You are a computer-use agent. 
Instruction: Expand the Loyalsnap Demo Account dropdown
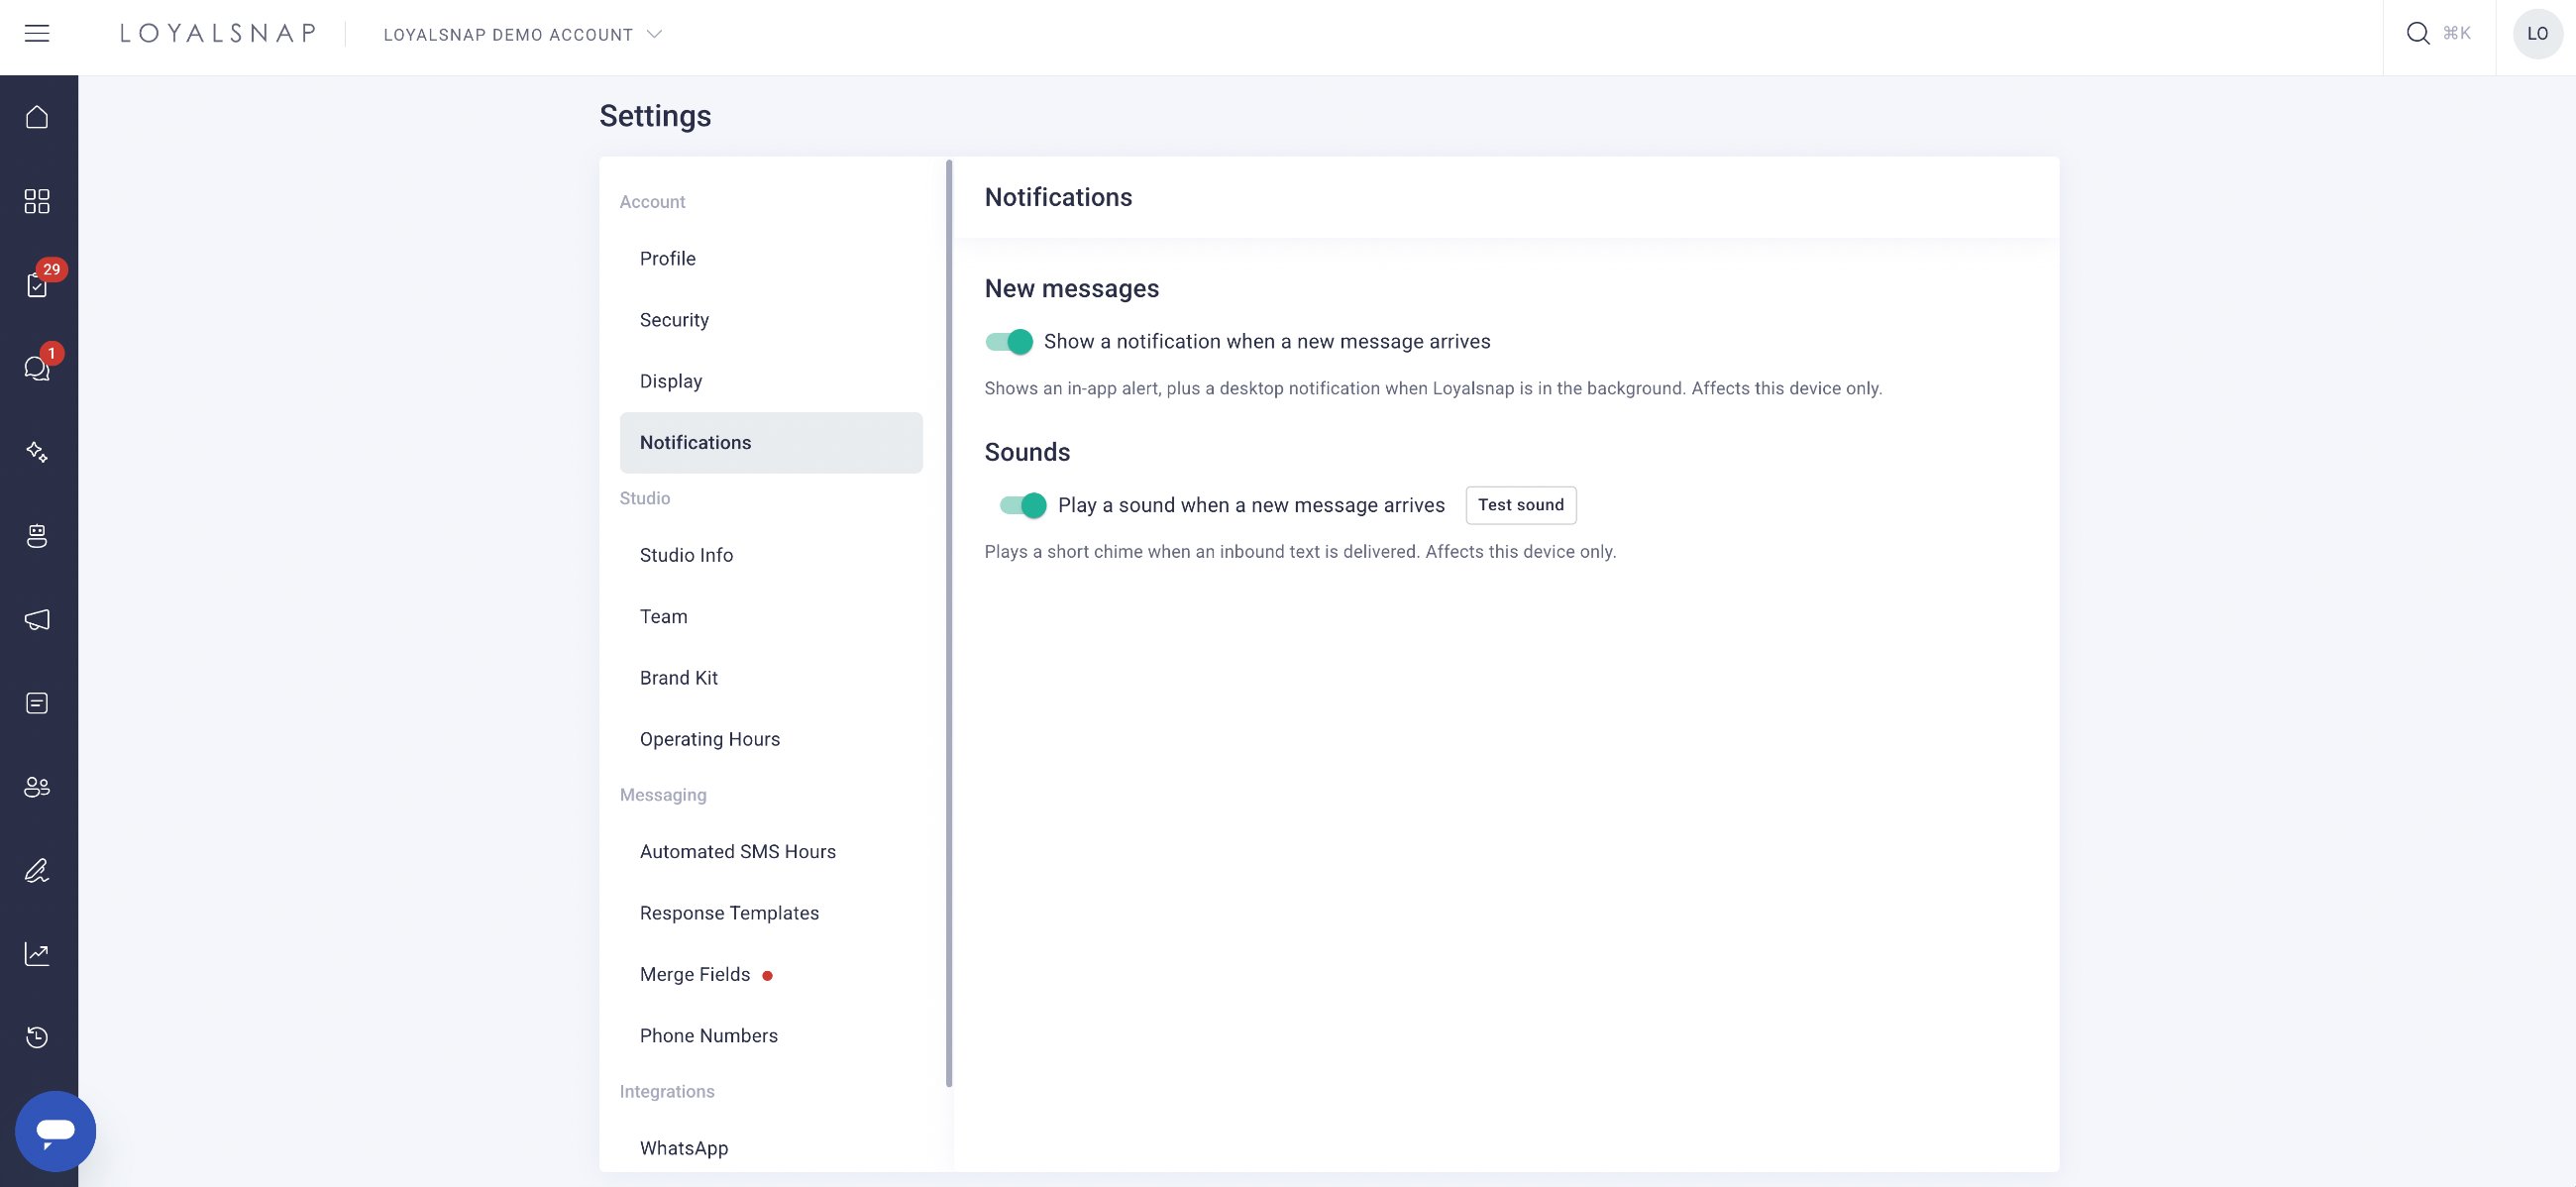pyautogui.click(x=522, y=34)
